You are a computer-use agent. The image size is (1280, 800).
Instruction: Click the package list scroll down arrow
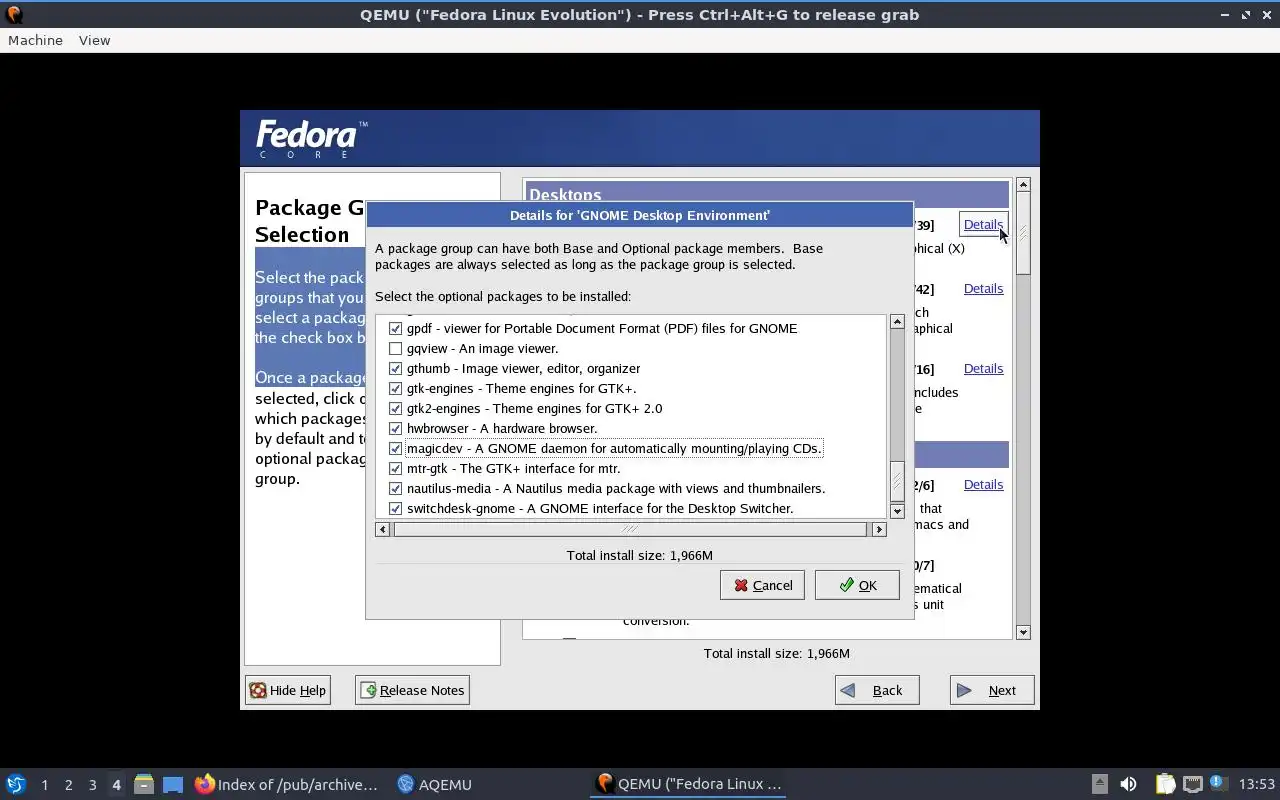[x=897, y=510]
